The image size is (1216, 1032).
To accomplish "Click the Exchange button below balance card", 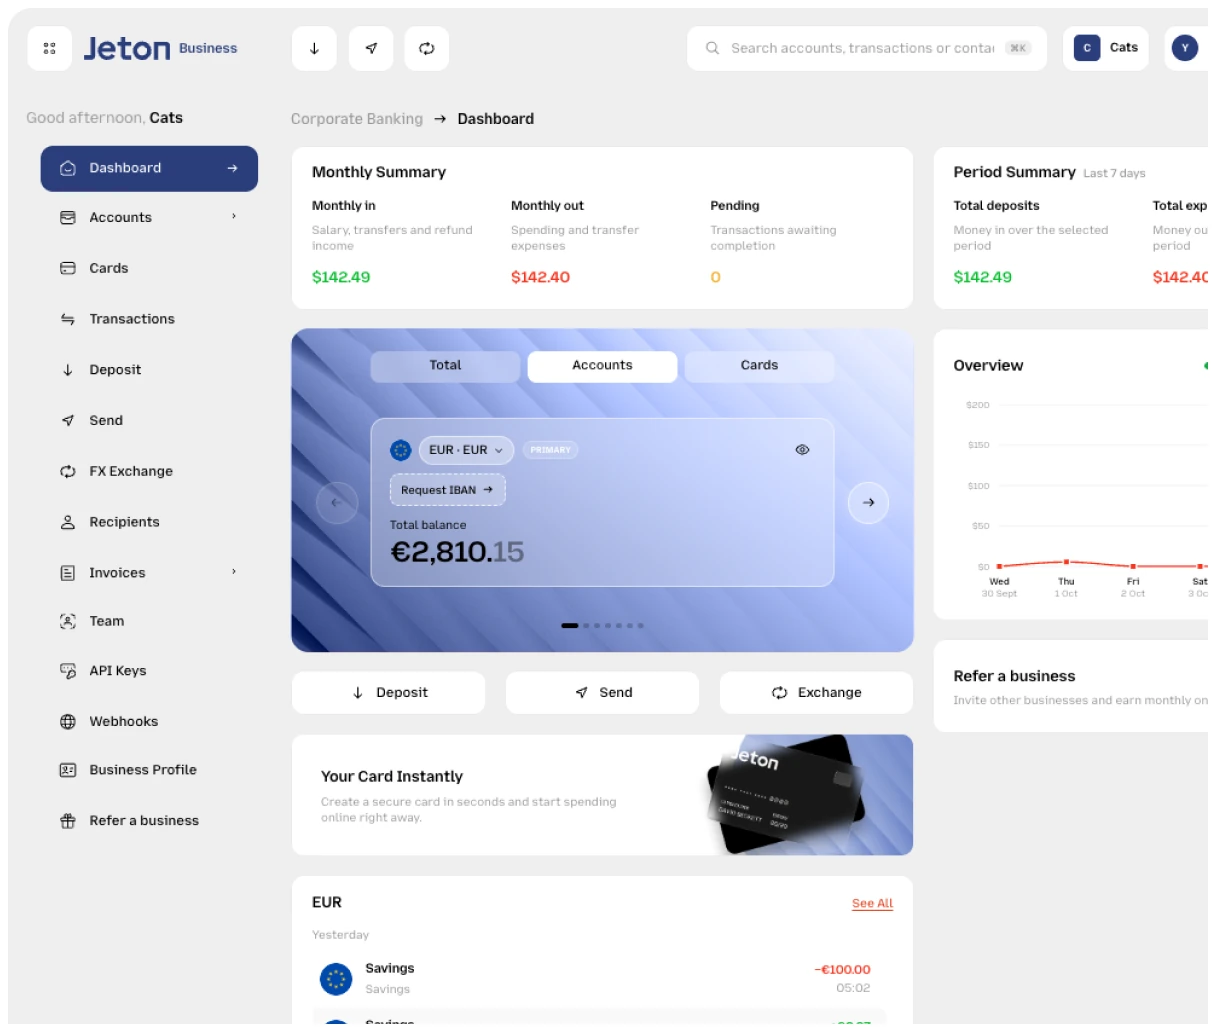I will tap(816, 693).
